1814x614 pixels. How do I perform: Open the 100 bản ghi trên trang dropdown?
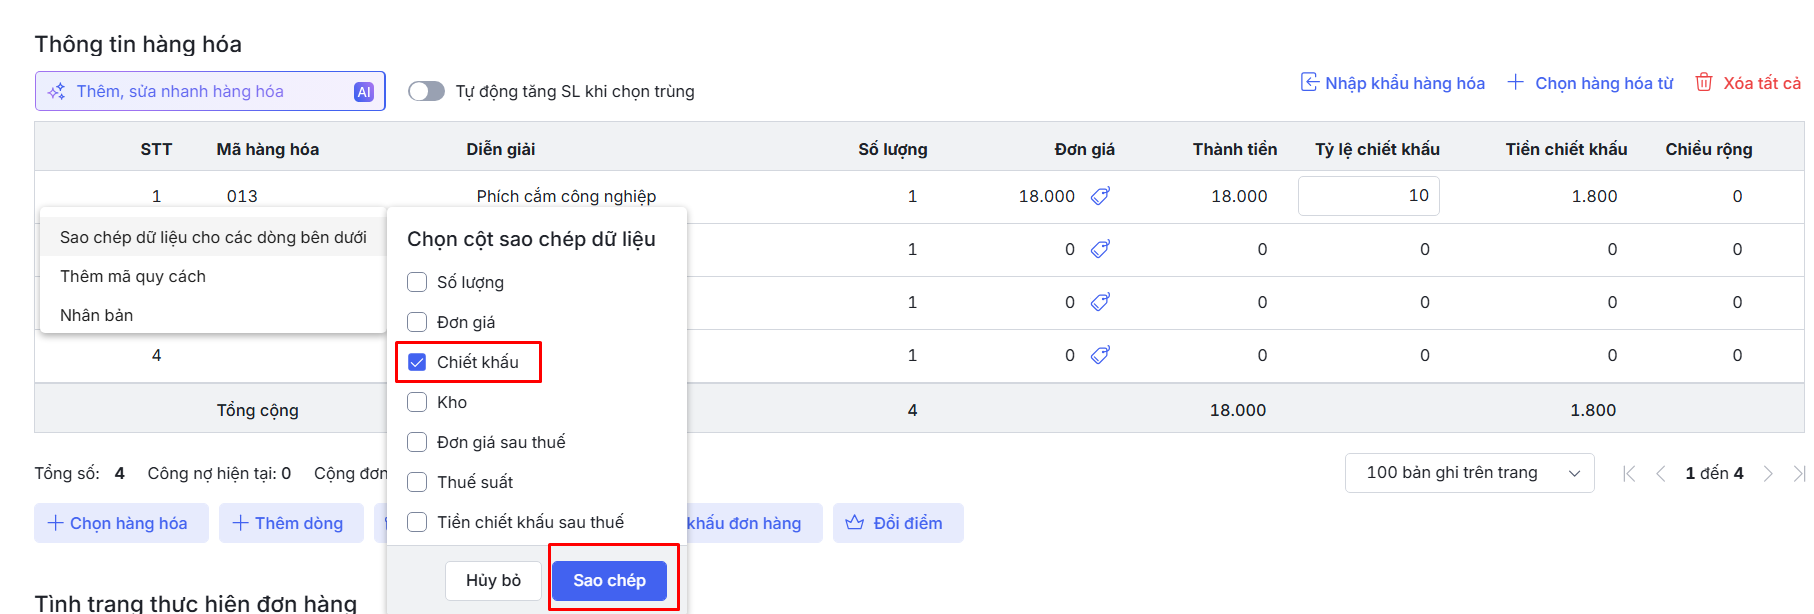click(1469, 473)
